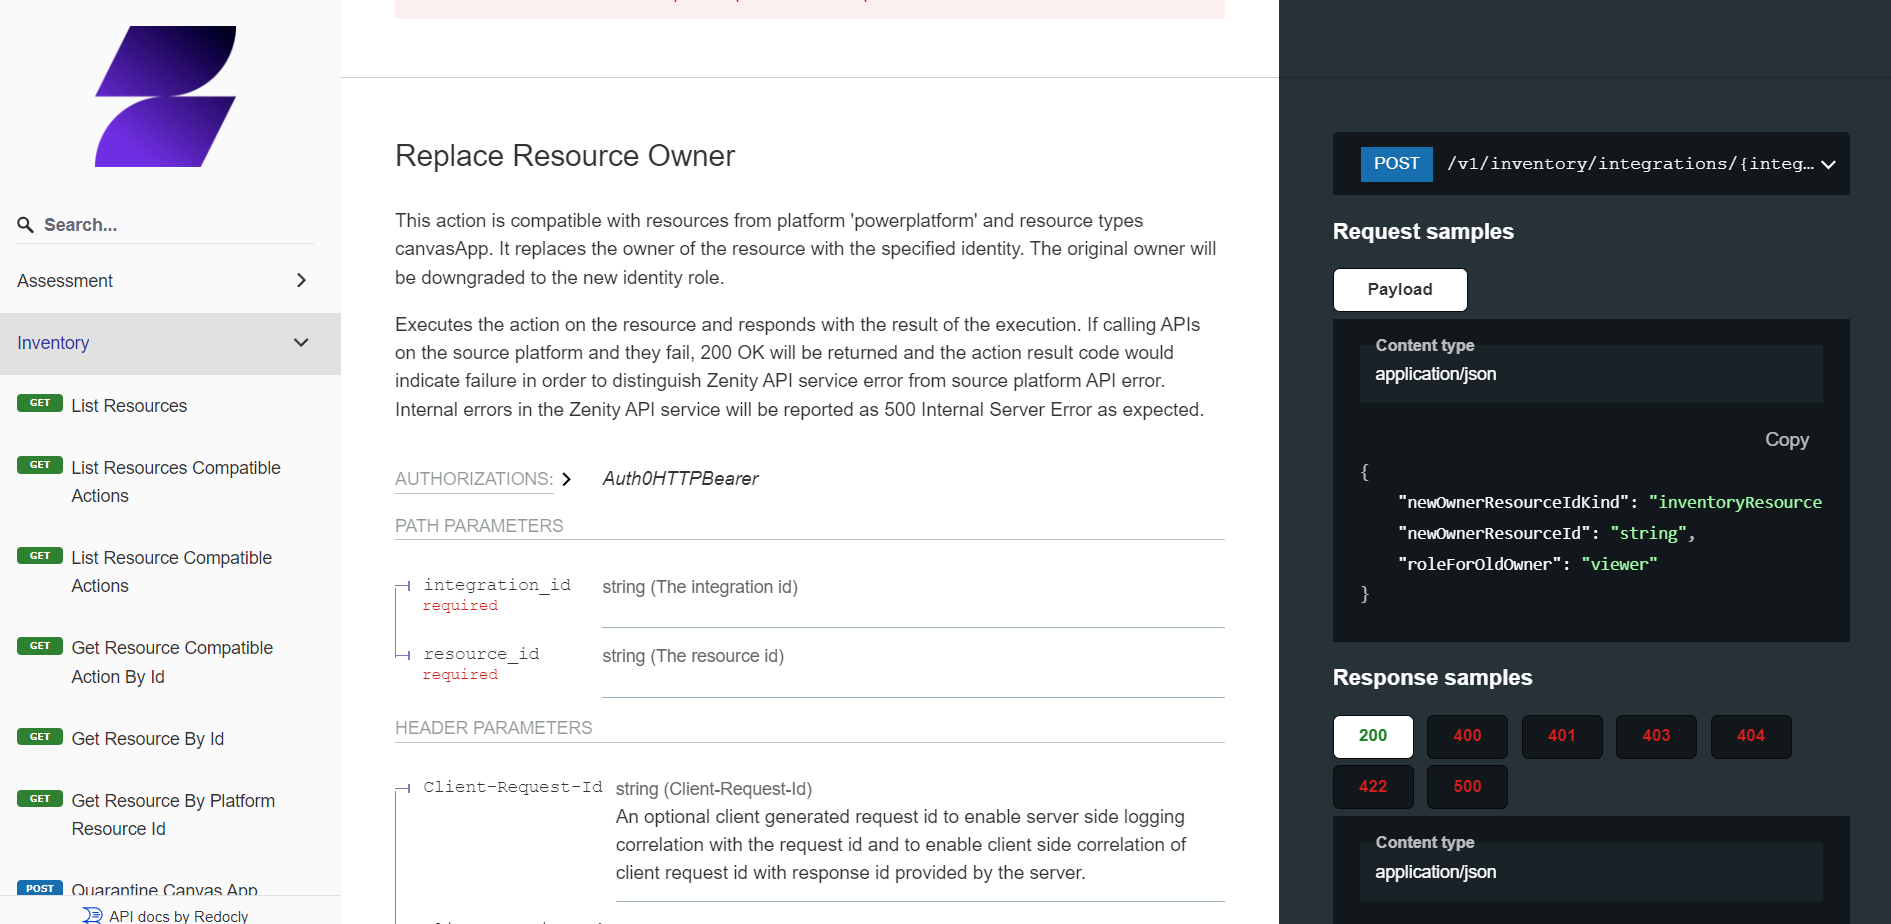Viewport: 1891px width, 924px height.
Task: View the 422 response sample
Action: click(1372, 787)
